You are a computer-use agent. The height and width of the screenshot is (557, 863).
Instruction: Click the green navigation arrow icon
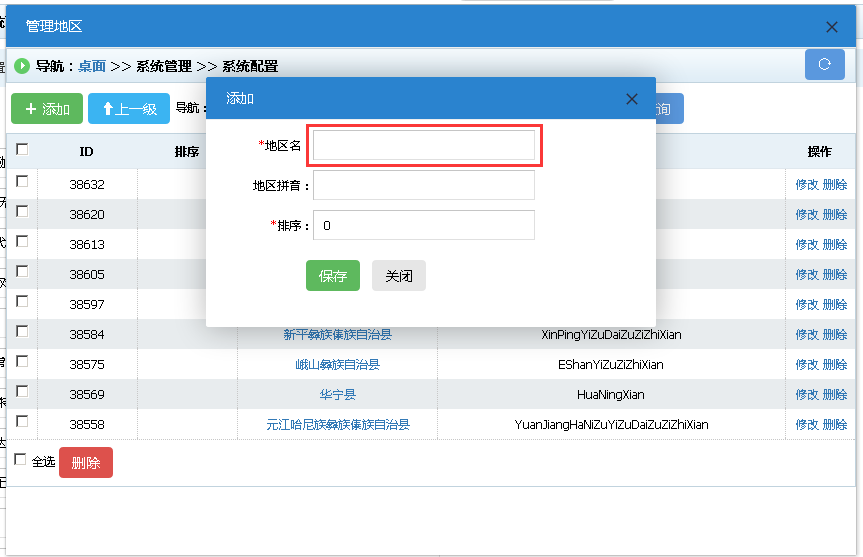22,66
